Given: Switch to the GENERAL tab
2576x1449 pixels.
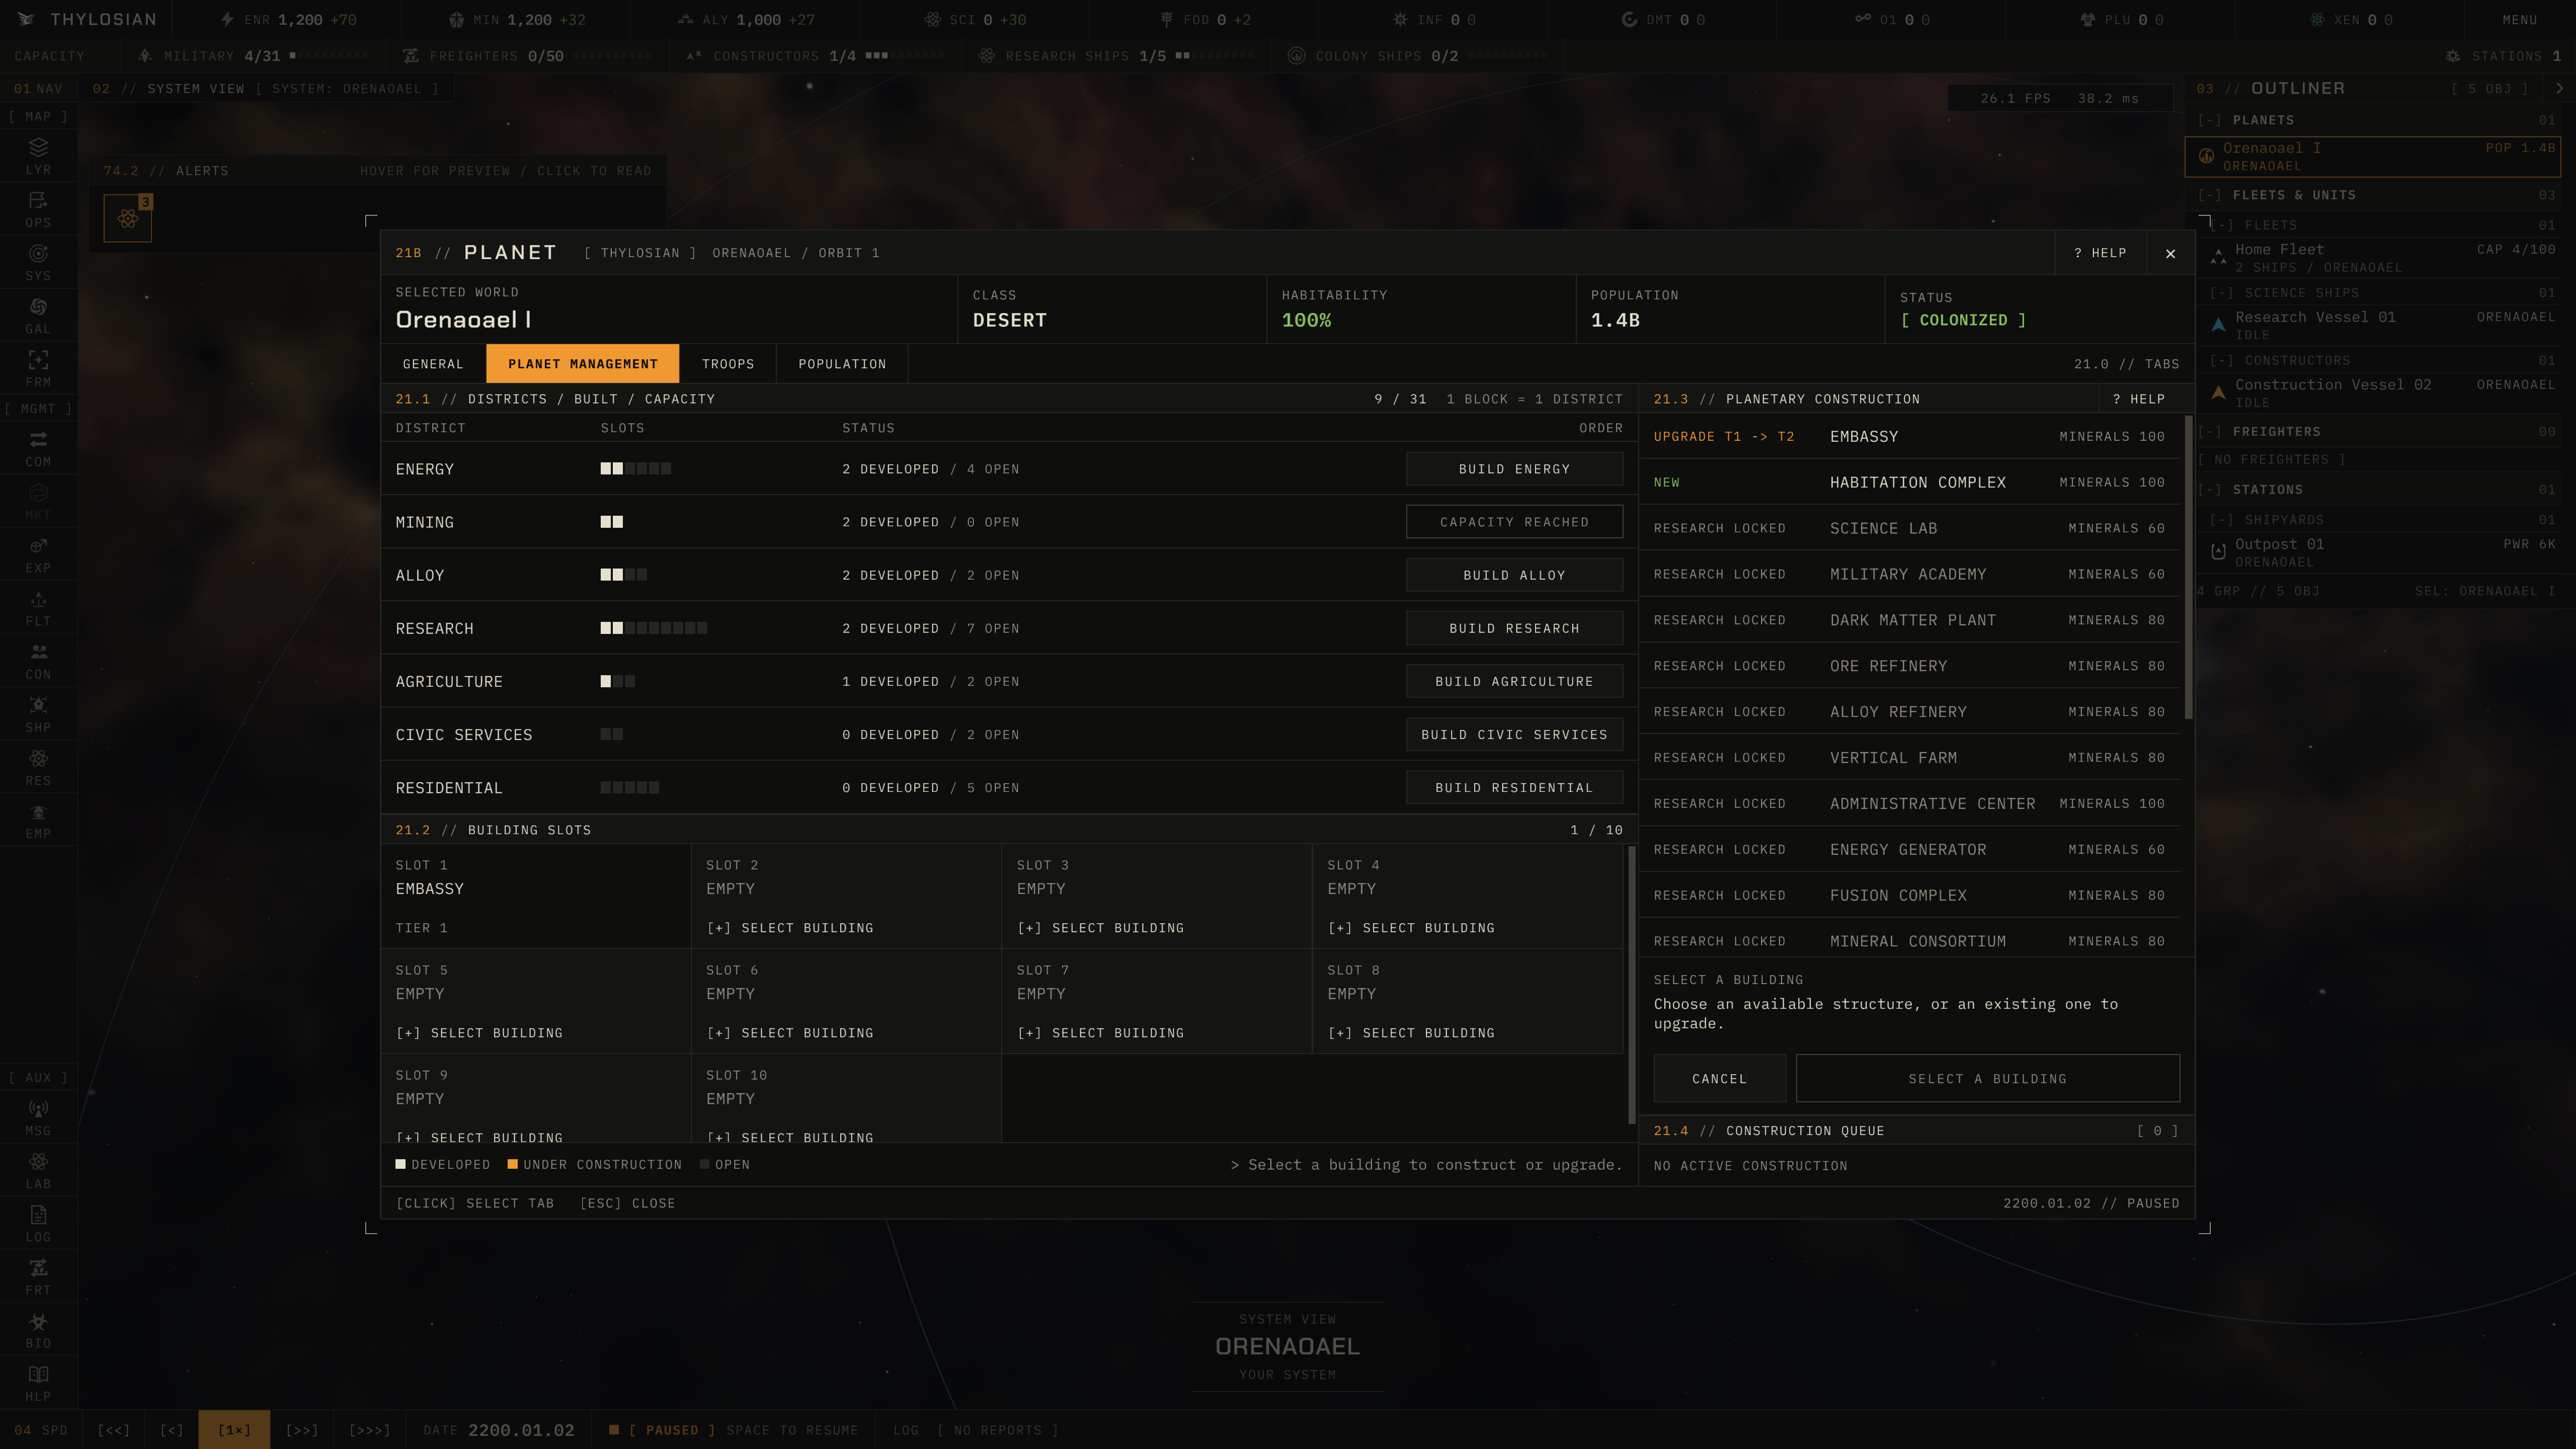Looking at the screenshot, I should coord(433,364).
